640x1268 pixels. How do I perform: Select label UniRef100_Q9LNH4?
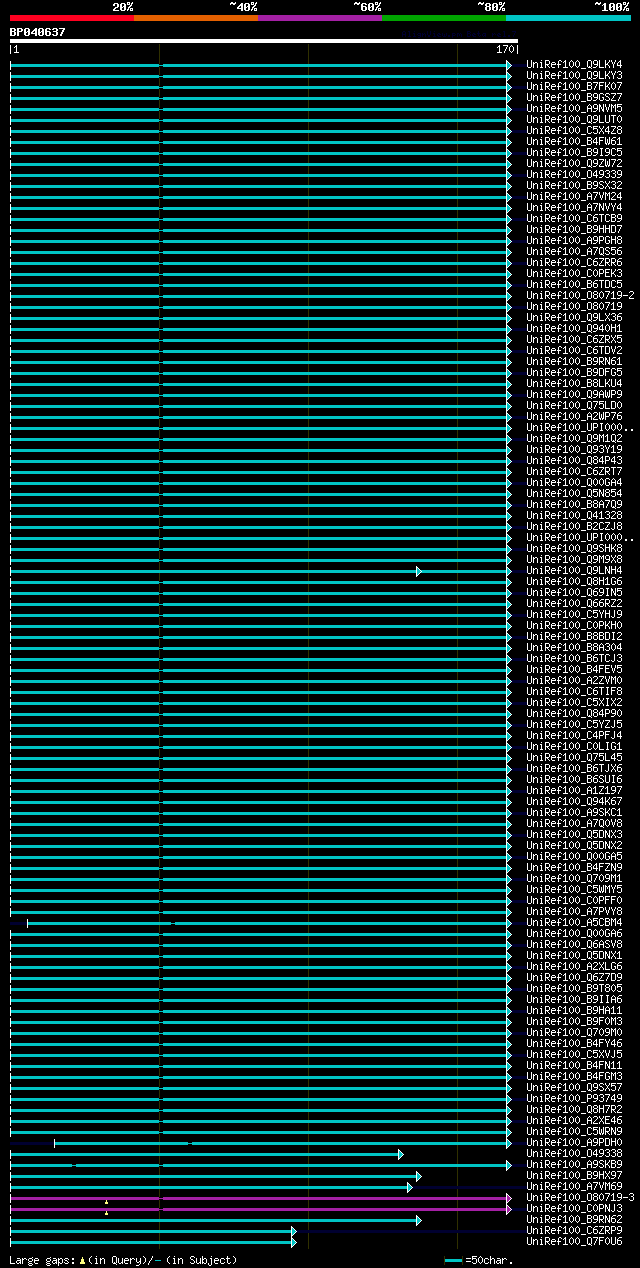pyautogui.click(x=574, y=571)
